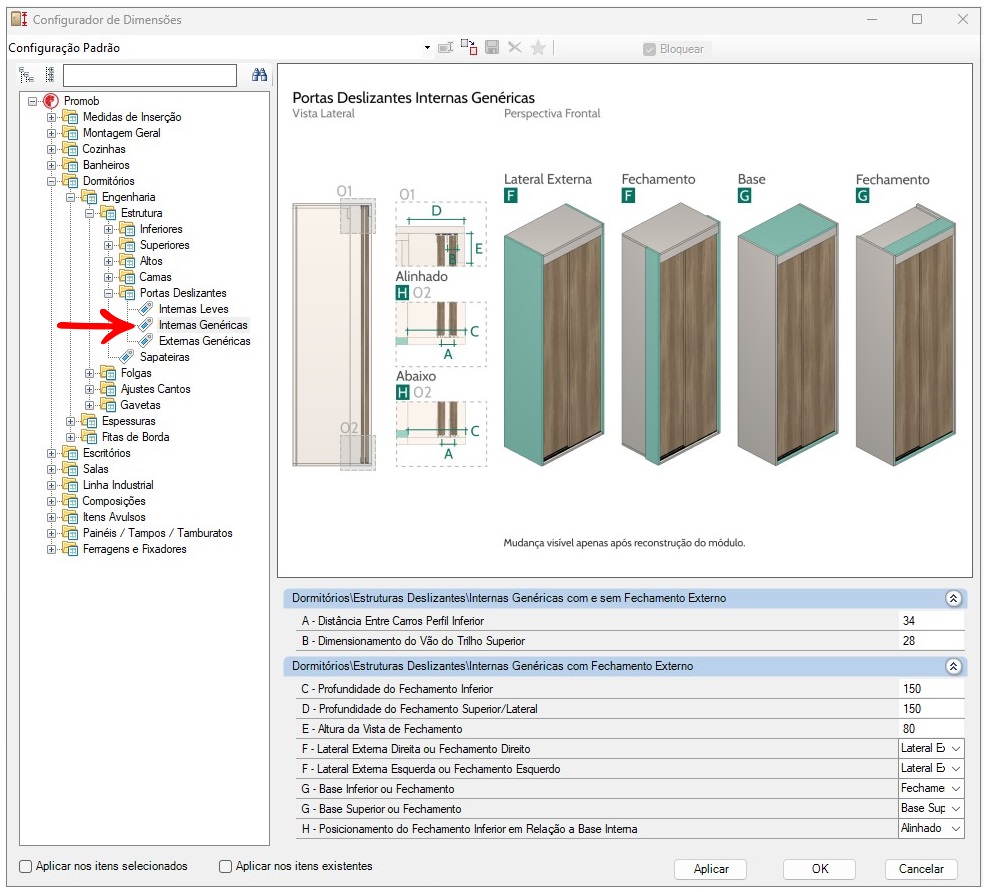
Task: Collapse the 'com Fechamento Externo' properties section
Action: 953,666
